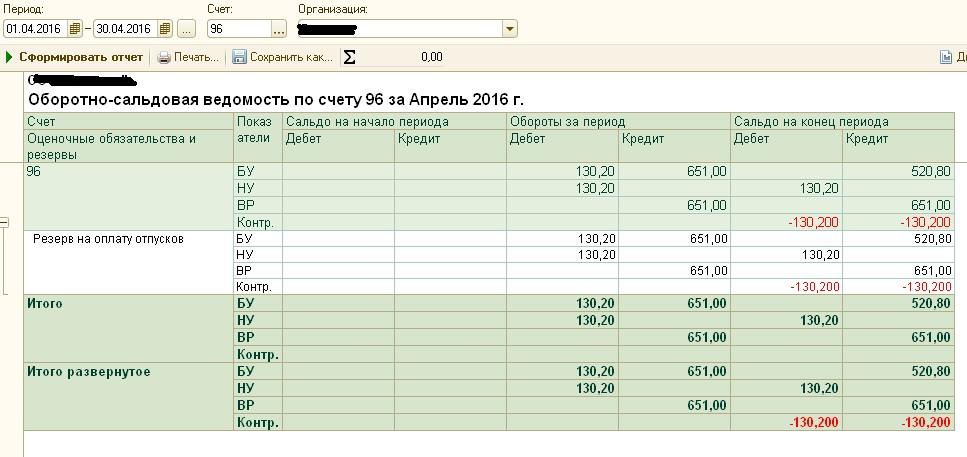967x457 pixels.
Task: Click the period selection ellipsis button
Action: 187,29
